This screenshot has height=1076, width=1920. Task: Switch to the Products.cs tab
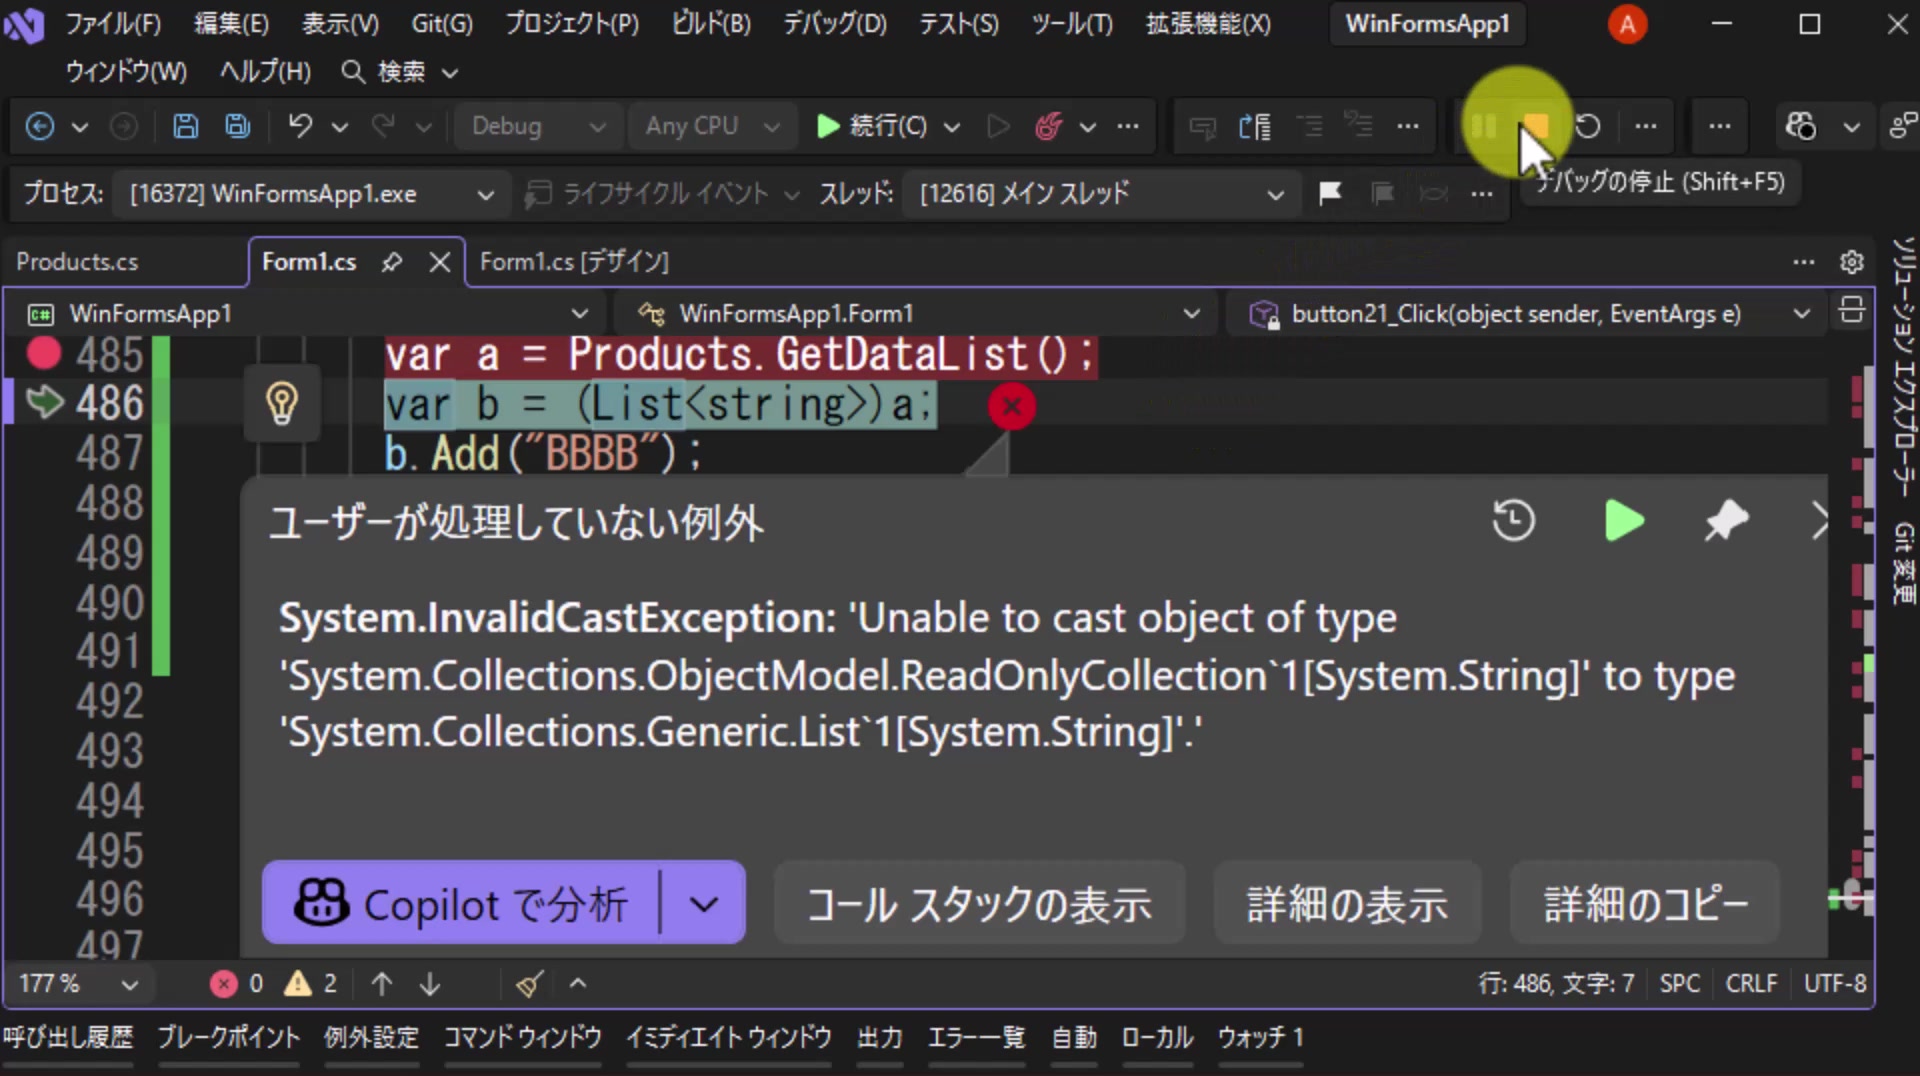[x=77, y=262]
